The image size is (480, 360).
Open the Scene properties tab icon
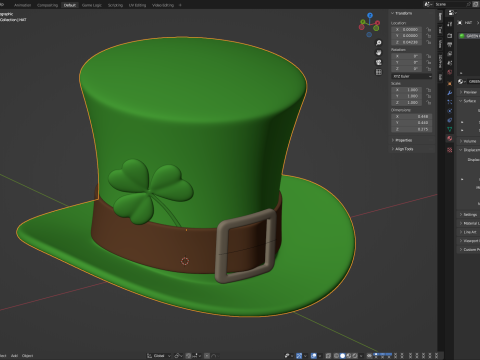450,63
